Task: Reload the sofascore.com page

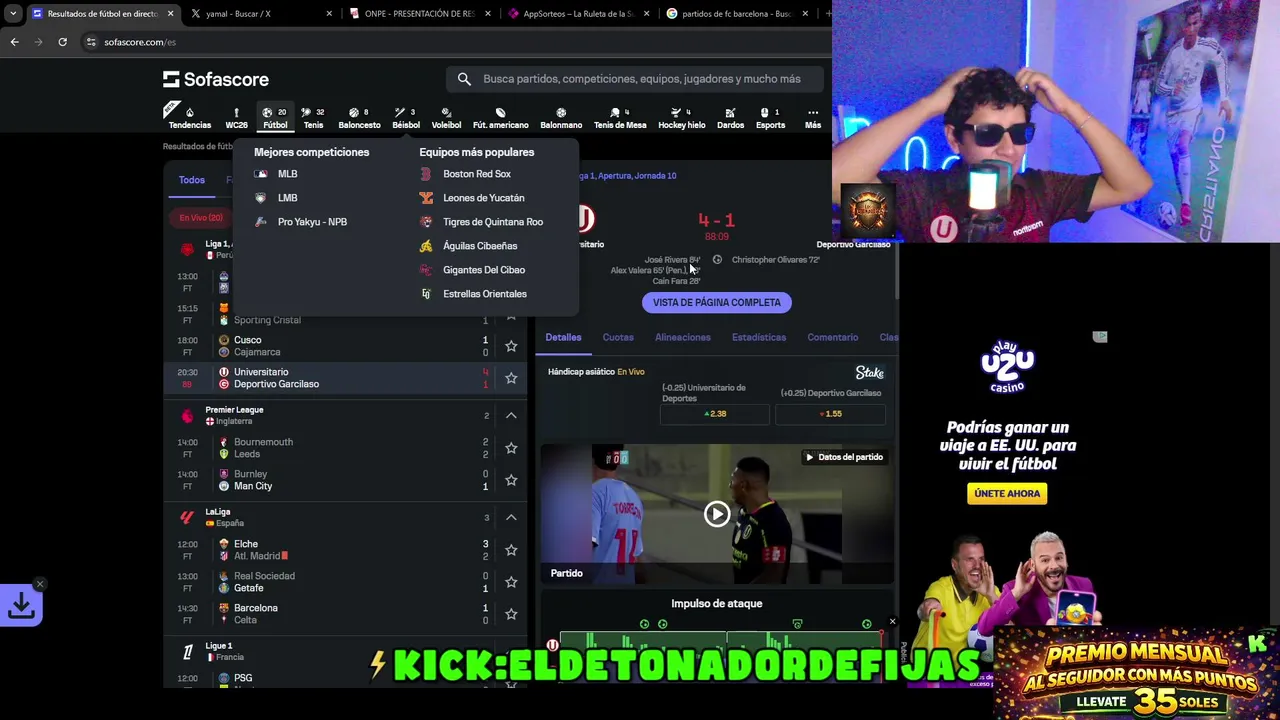Action: tap(62, 42)
